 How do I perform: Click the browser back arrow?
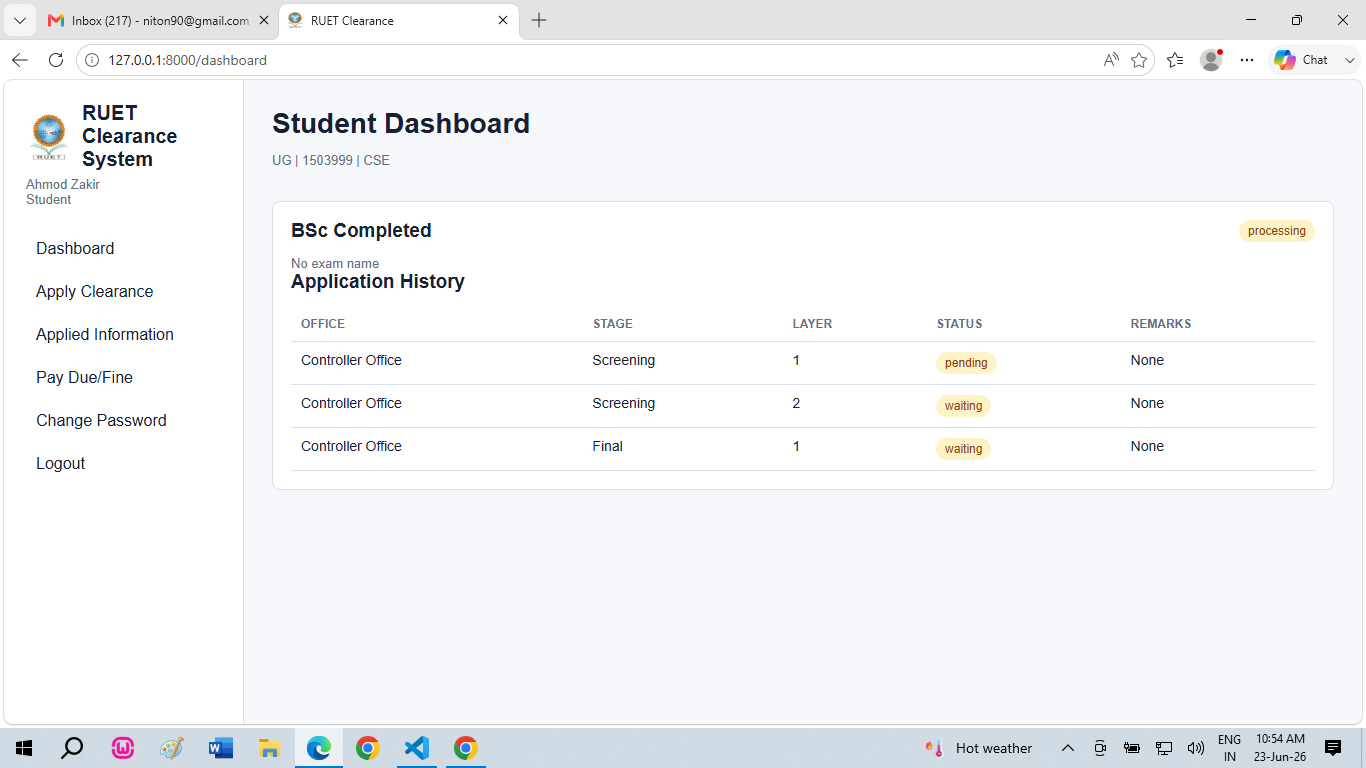click(20, 60)
